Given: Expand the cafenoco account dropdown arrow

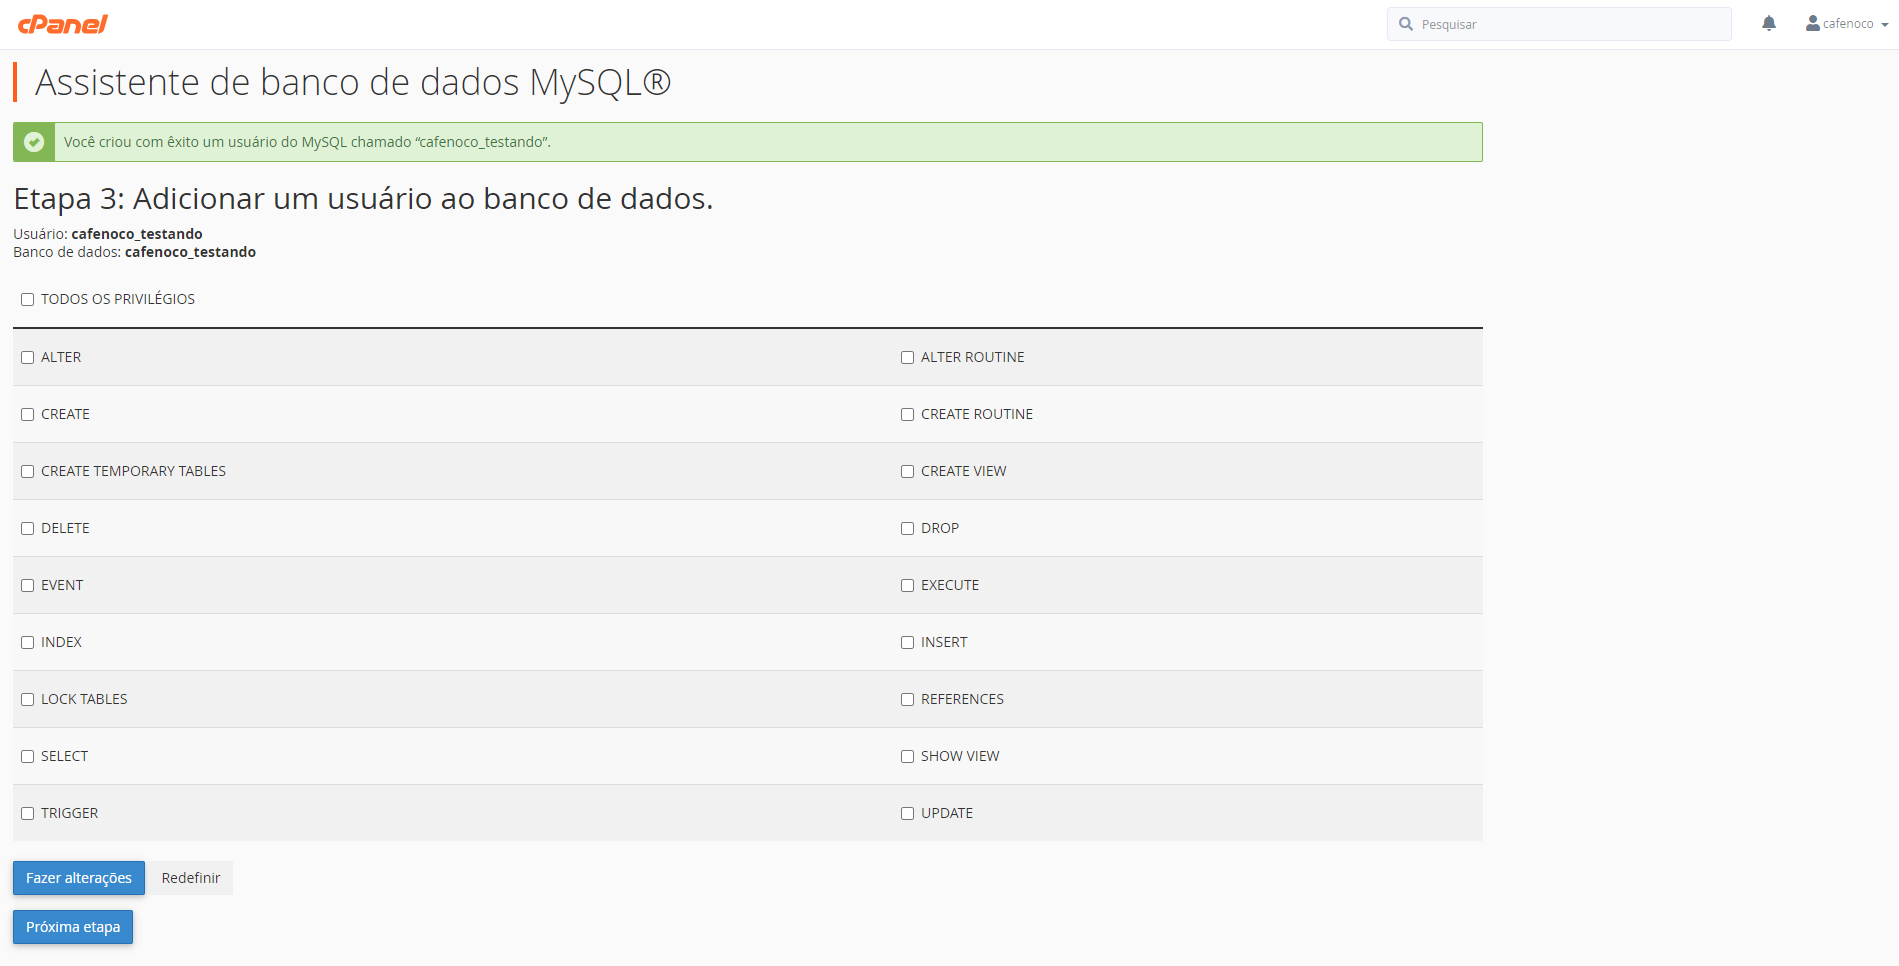Looking at the screenshot, I should coord(1885,25).
